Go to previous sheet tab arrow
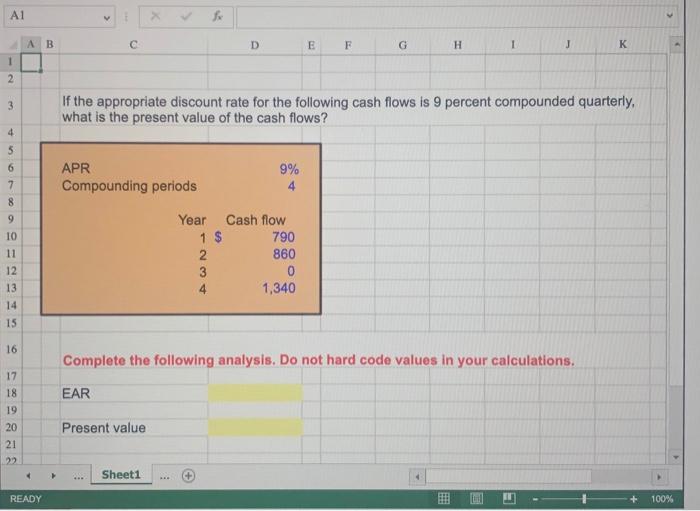This screenshot has width=700, height=511. click(28, 476)
